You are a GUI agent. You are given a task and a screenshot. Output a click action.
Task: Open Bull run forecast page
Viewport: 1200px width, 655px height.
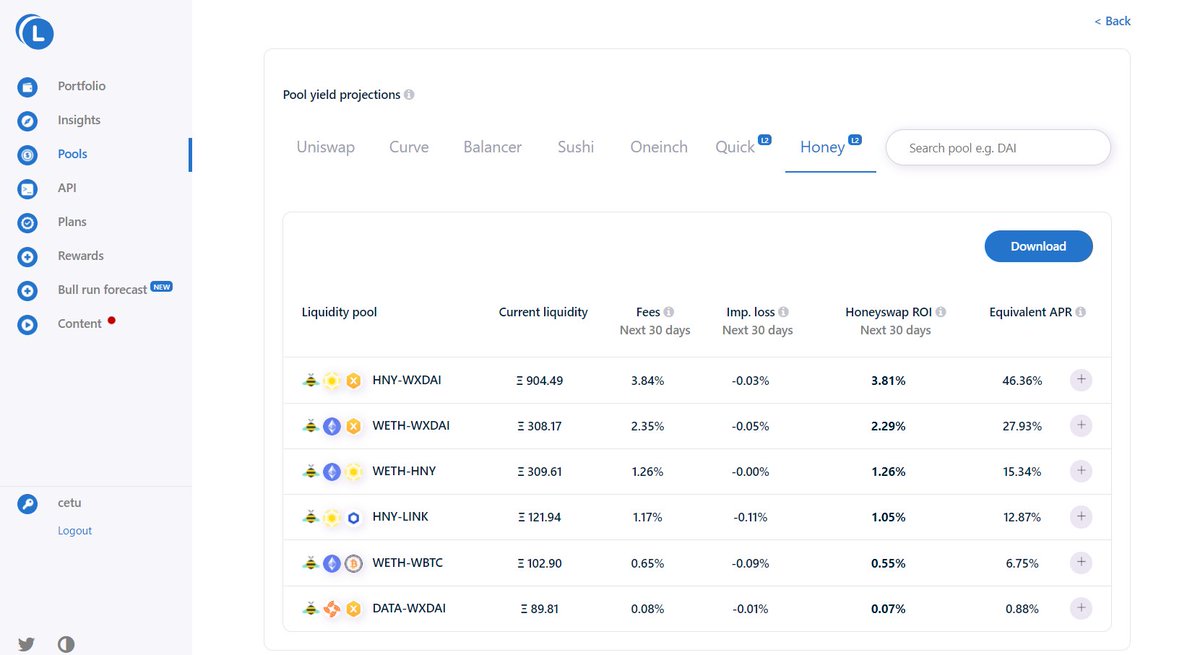point(102,289)
